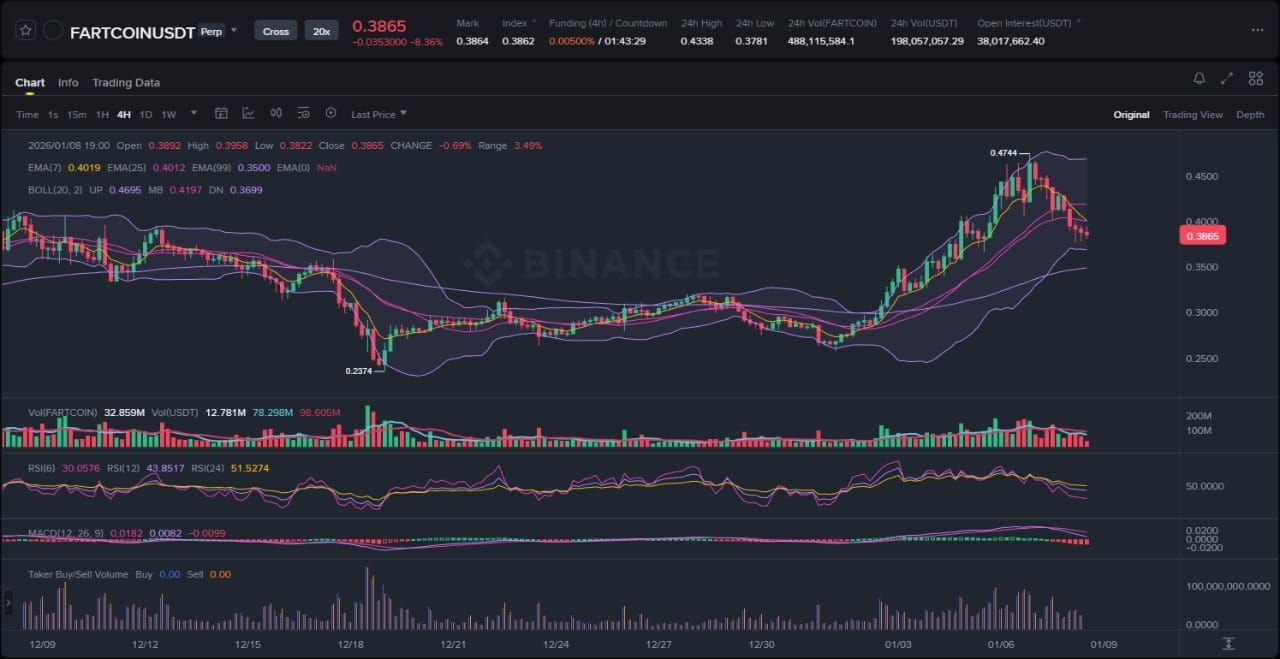
Task: Switch to the Info tab
Action: click(68, 83)
